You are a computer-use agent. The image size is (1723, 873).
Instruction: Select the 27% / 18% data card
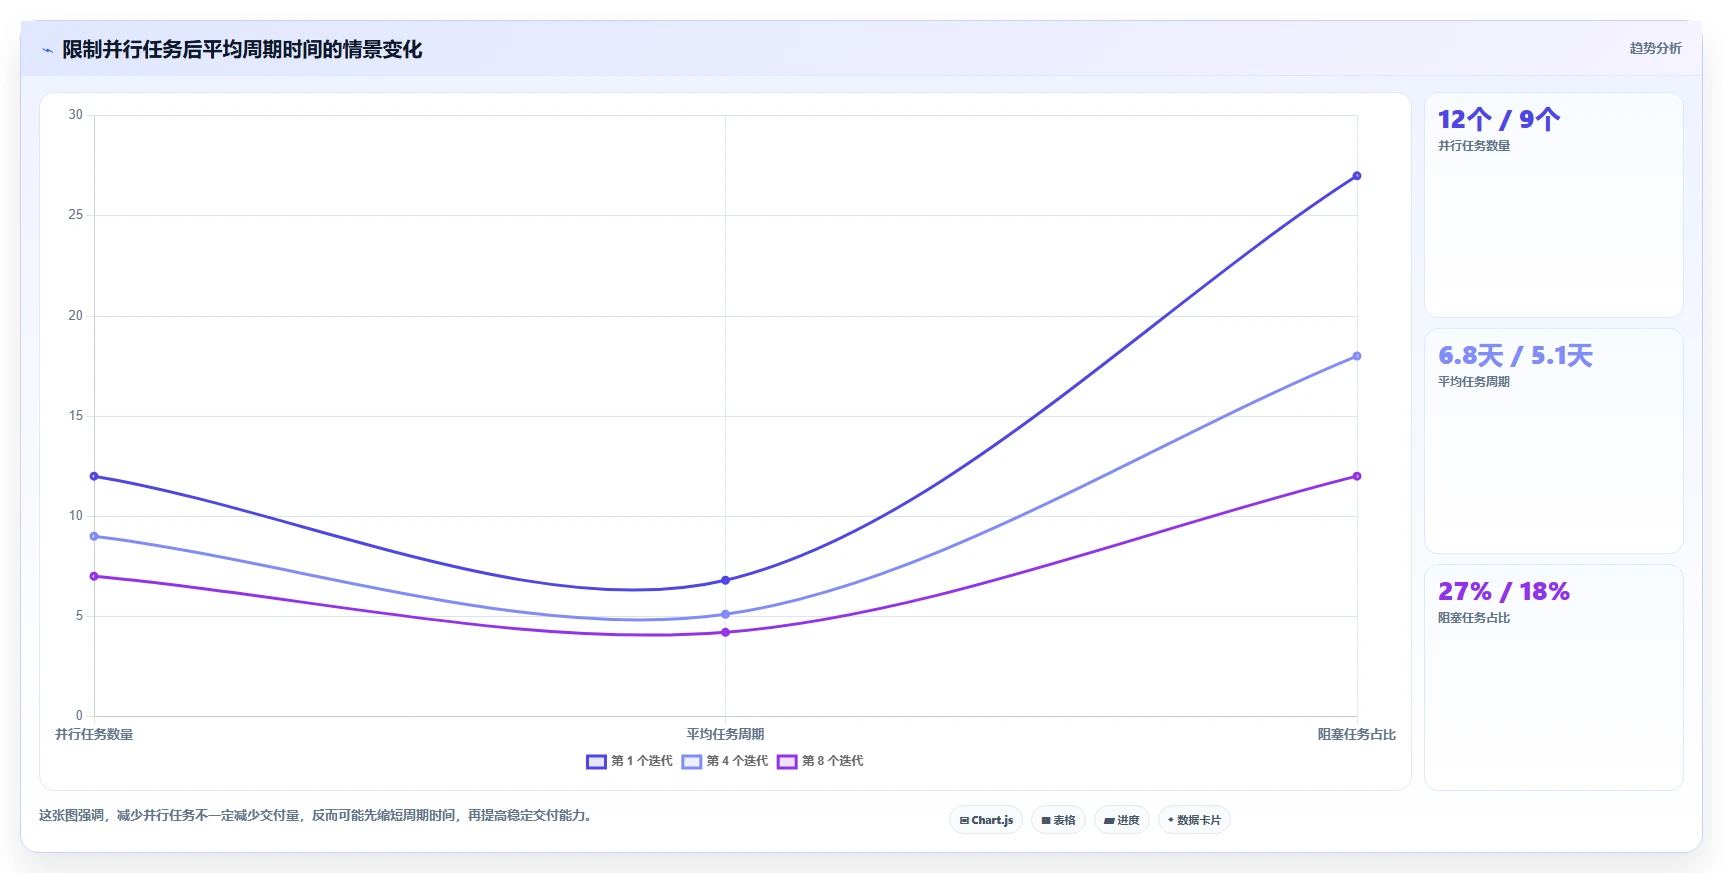(x=1553, y=677)
